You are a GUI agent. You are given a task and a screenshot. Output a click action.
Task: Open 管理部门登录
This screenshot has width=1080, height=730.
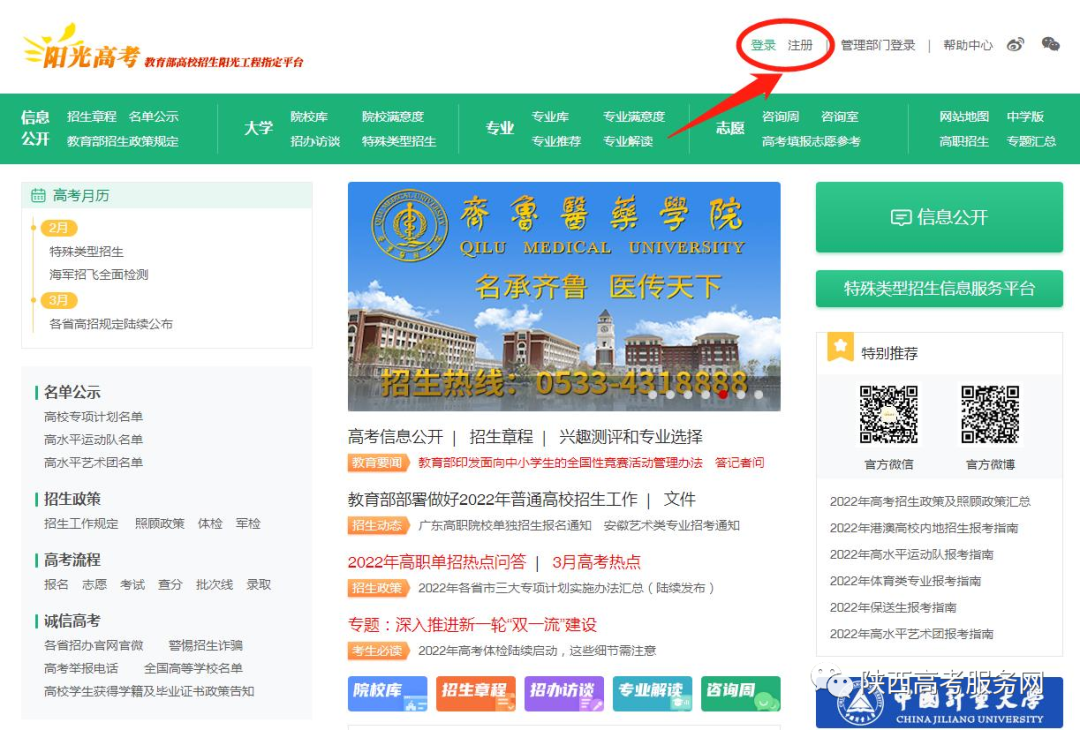point(878,45)
